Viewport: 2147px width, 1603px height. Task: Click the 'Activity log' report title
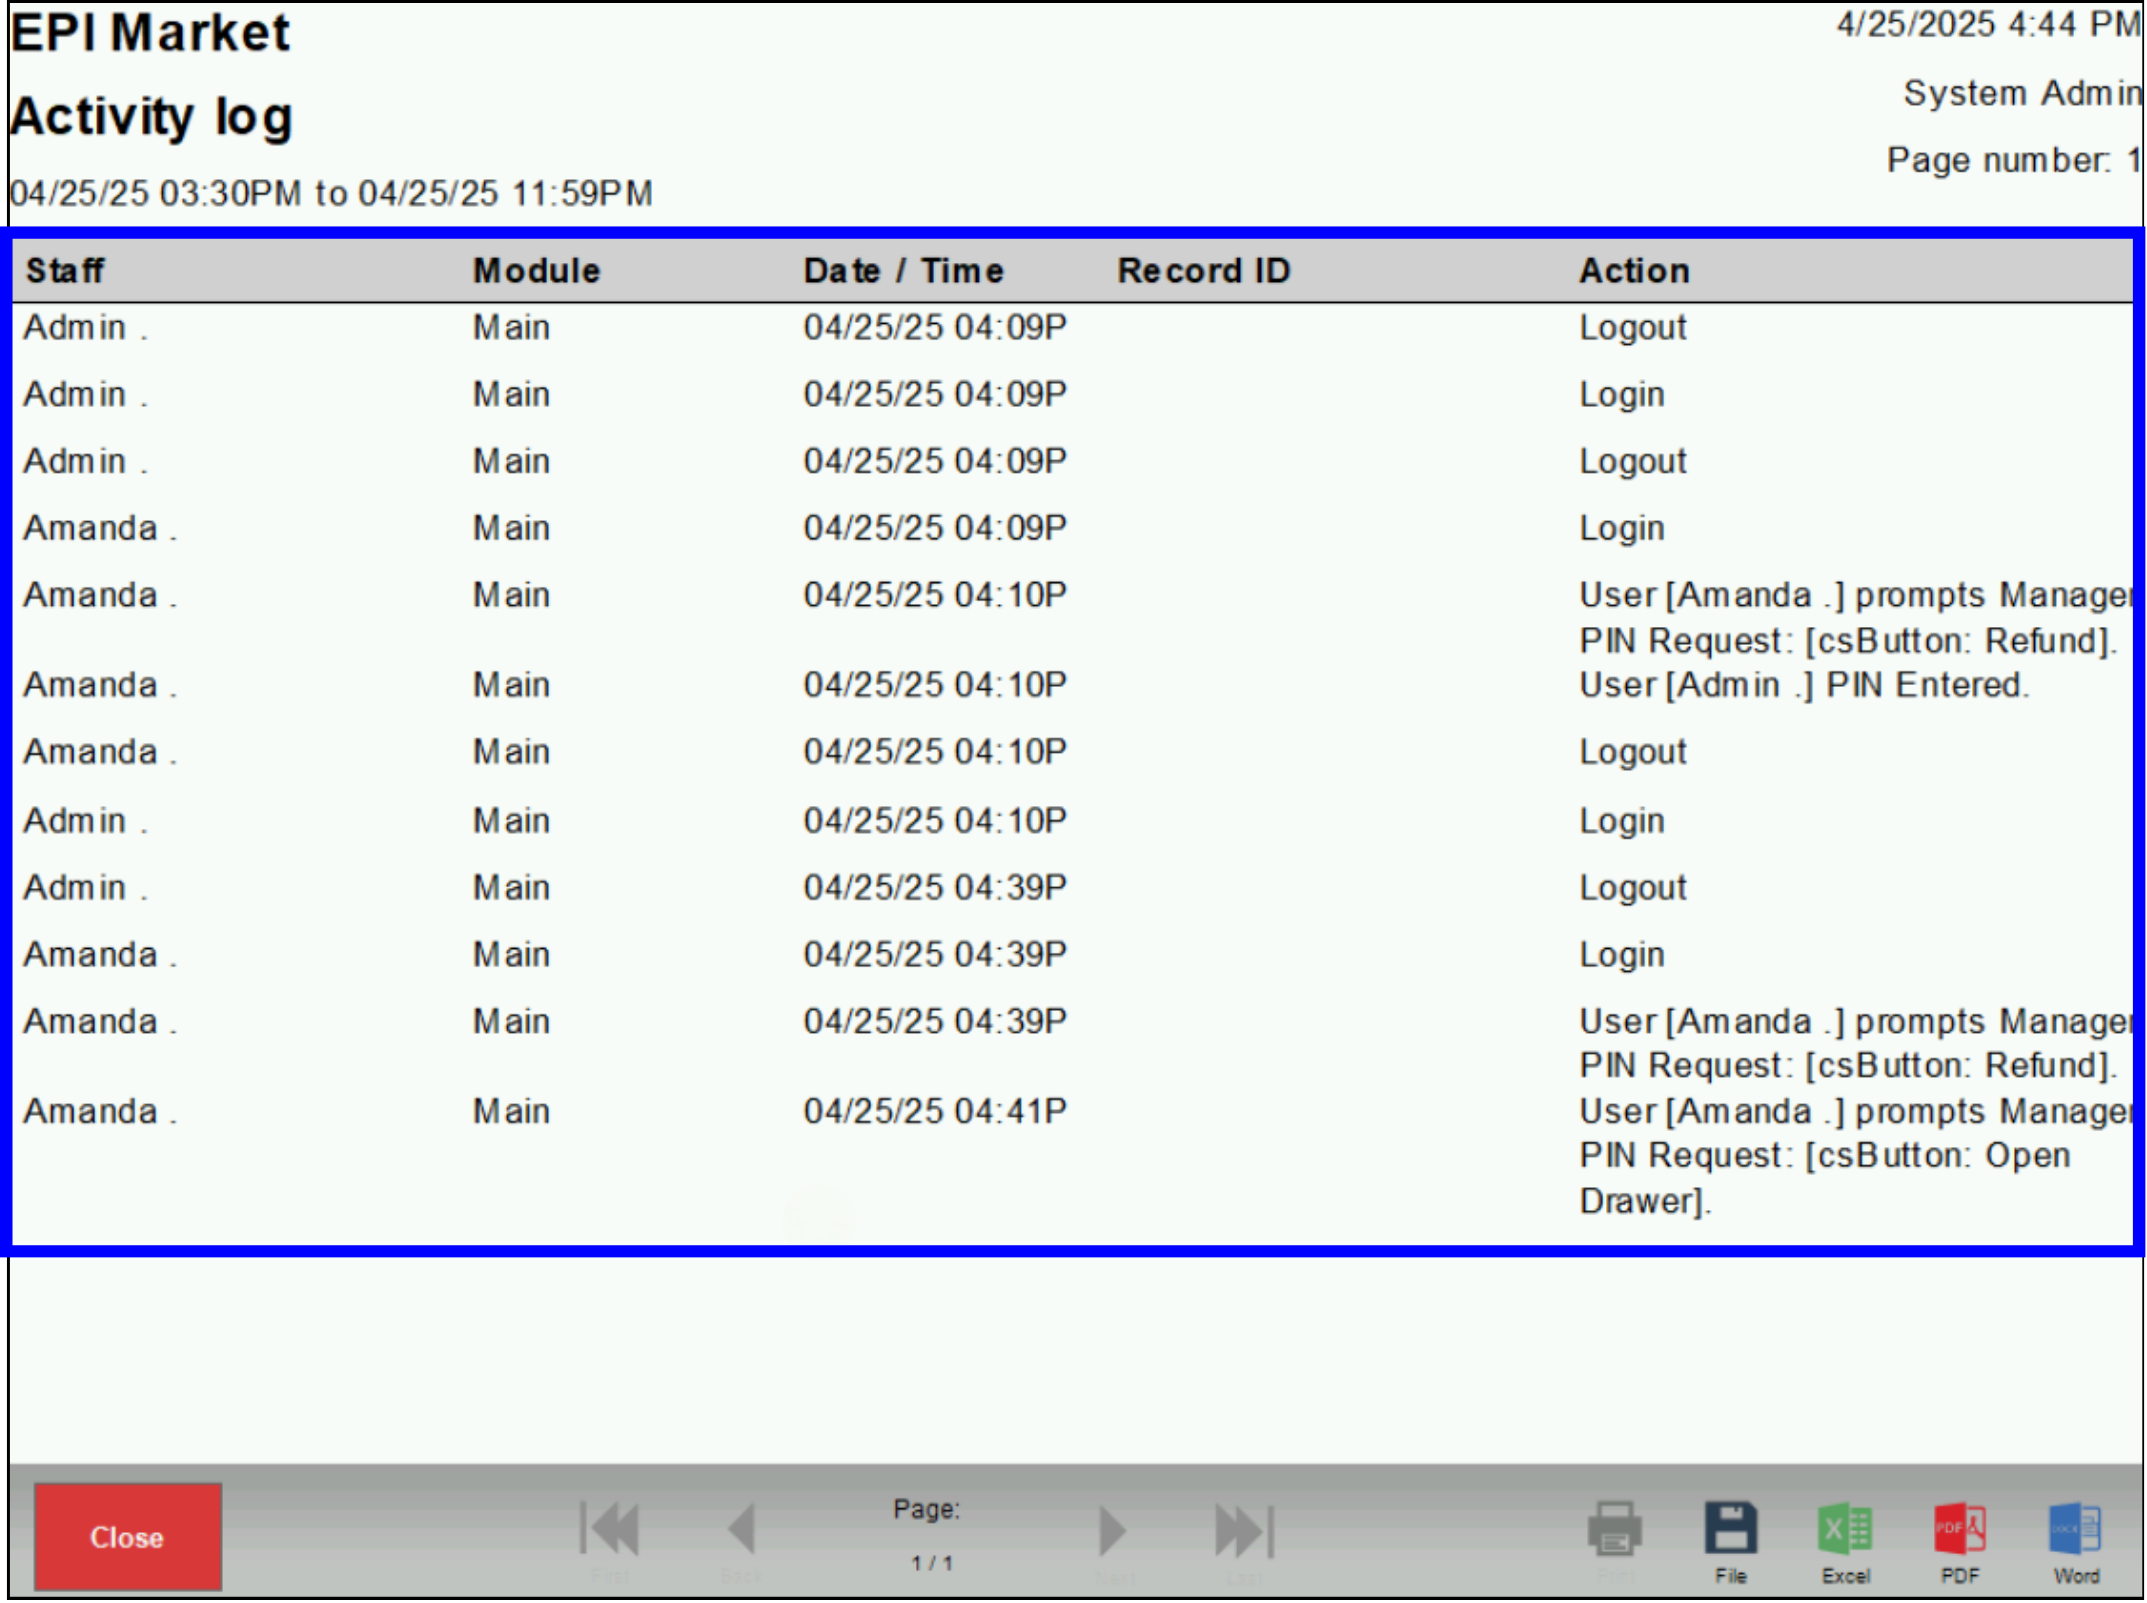(x=152, y=117)
